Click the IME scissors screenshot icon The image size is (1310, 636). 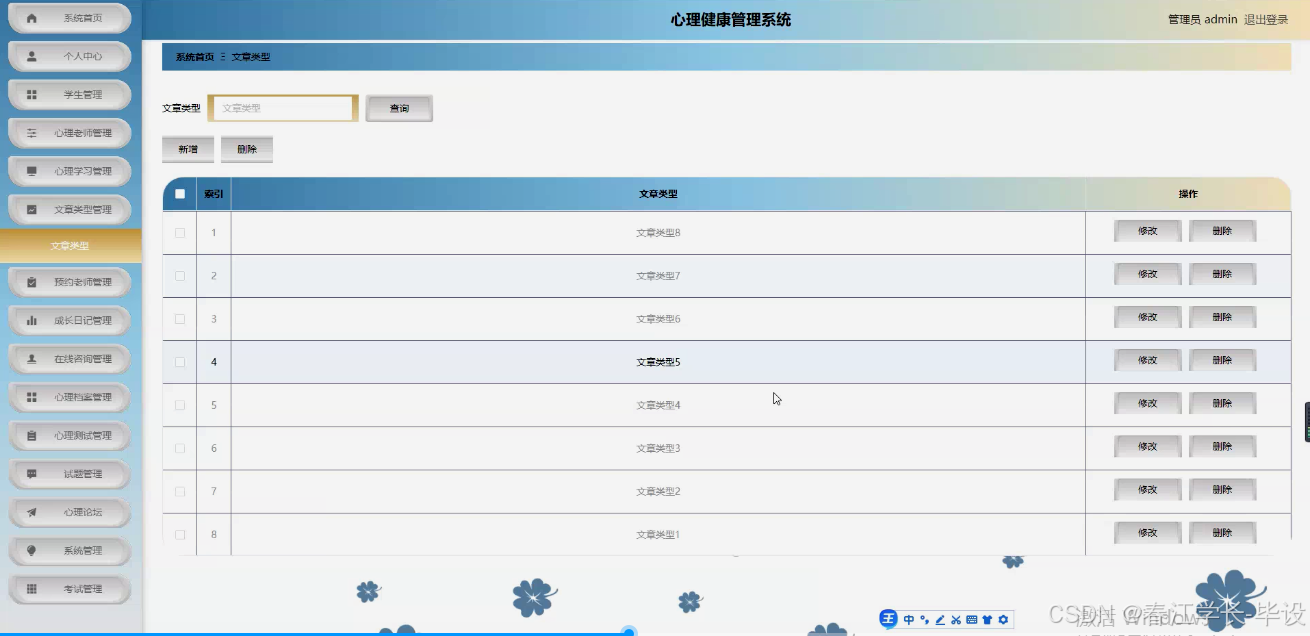956,620
